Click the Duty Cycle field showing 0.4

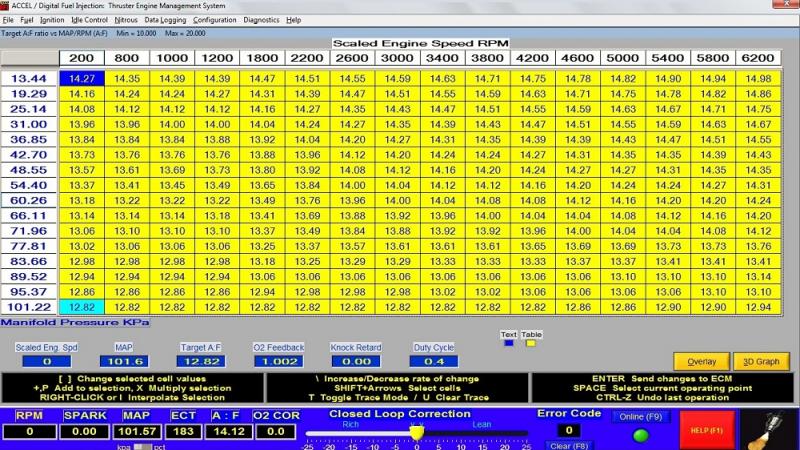[434, 361]
